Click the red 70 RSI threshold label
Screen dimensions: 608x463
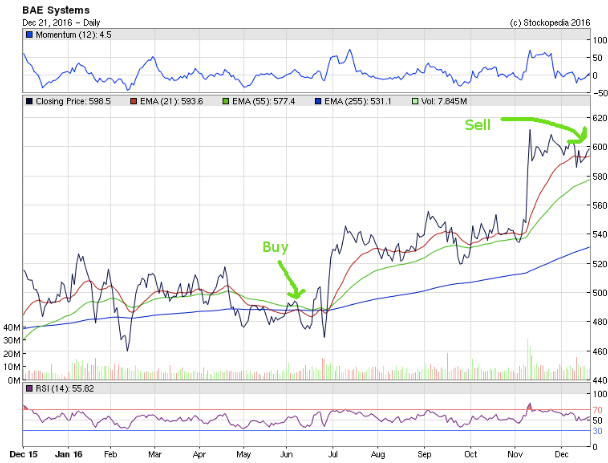tap(598, 410)
